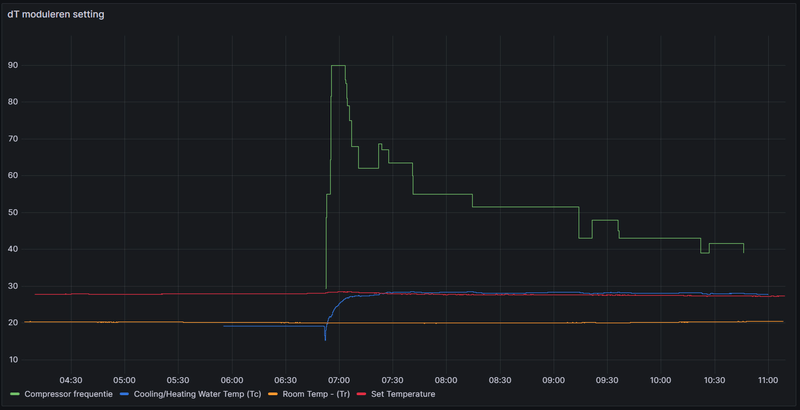Click the 05:00 time axis label
Image resolution: width=800 pixels, height=410 pixels.
tap(124, 380)
